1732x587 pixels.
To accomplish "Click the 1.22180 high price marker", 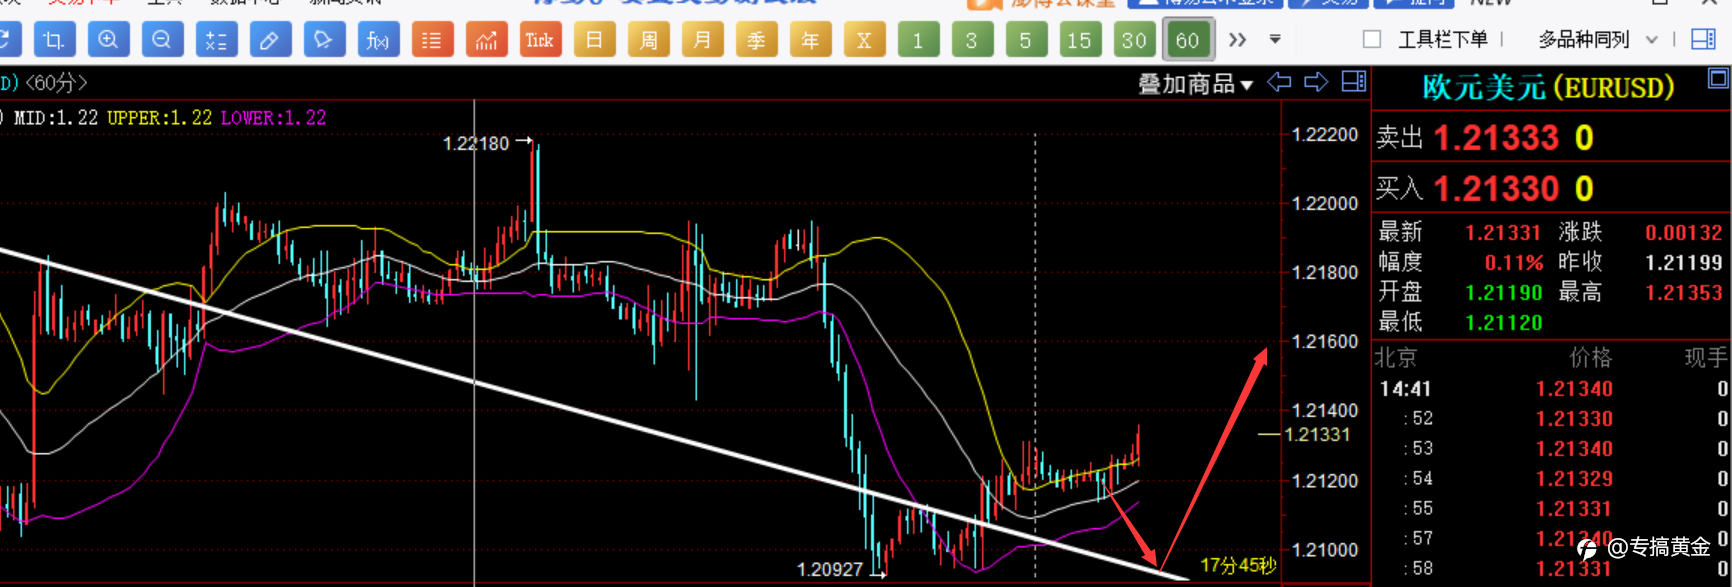I will 476,144.
